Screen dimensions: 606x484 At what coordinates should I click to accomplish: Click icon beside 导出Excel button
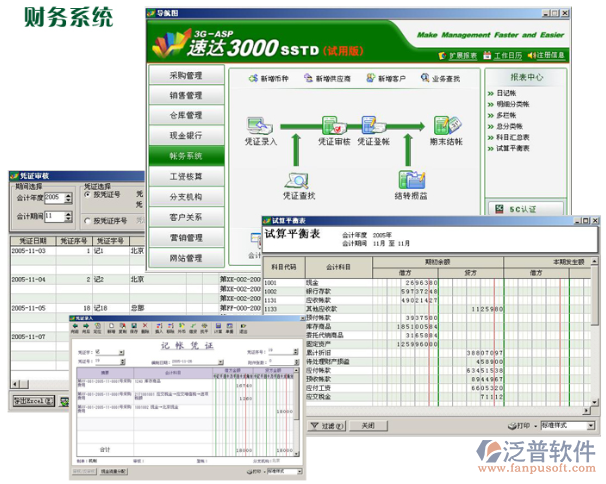tap(65, 401)
